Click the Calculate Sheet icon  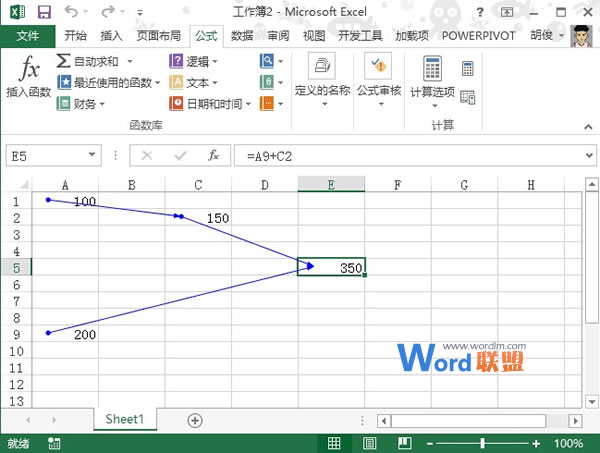[468, 97]
